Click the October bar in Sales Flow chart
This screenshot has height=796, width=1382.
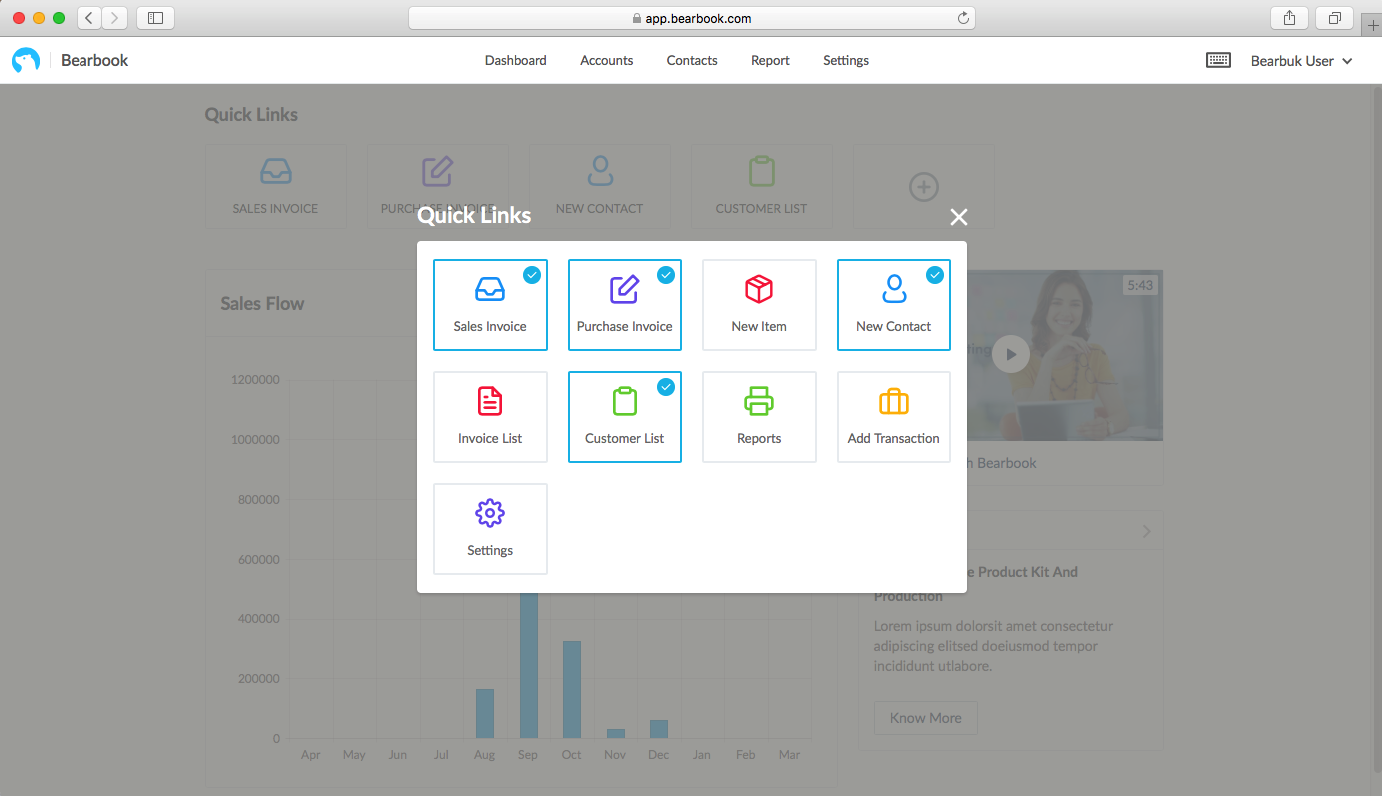click(x=572, y=690)
